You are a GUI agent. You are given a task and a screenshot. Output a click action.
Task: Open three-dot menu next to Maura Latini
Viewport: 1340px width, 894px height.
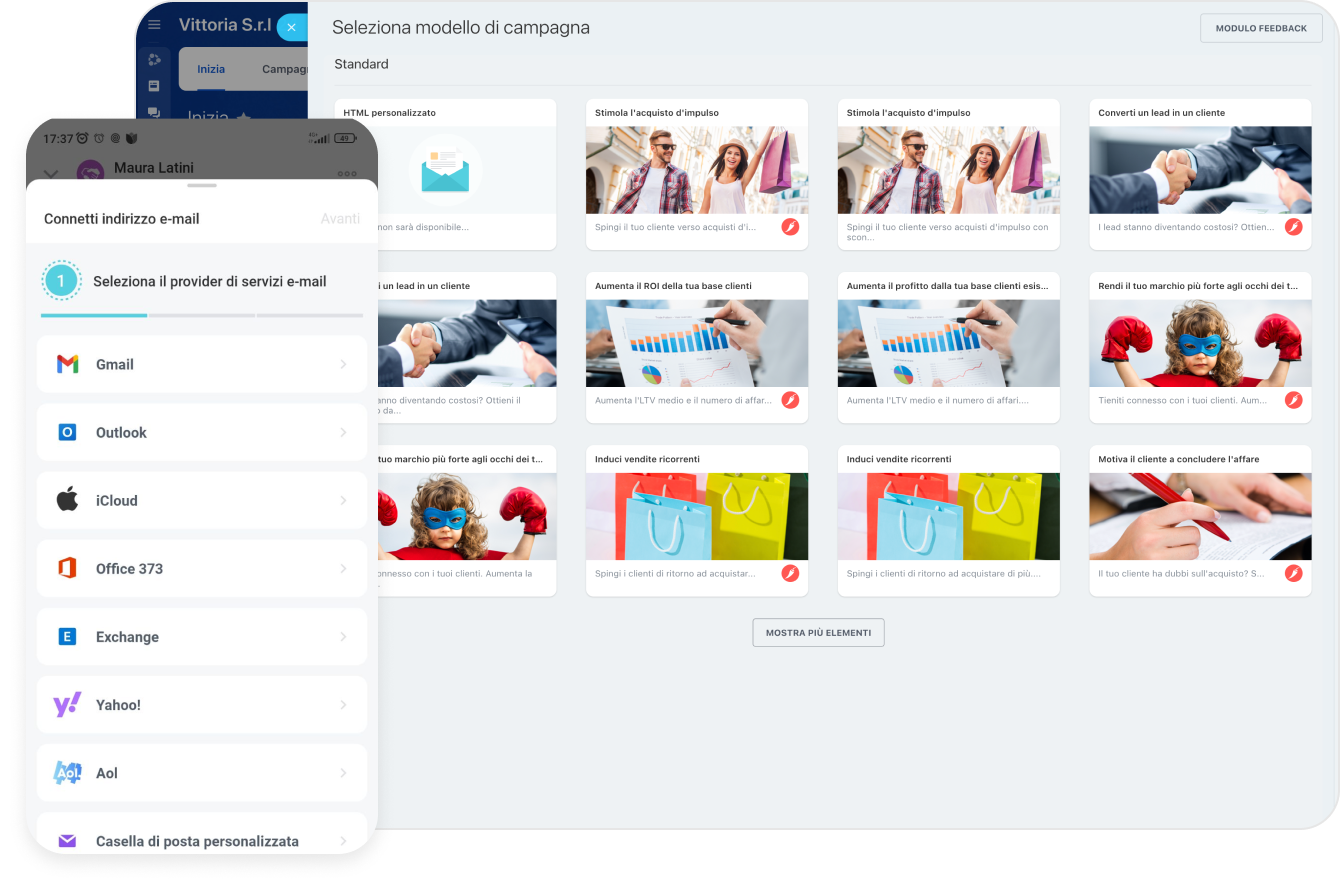pyautogui.click(x=347, y=173)
